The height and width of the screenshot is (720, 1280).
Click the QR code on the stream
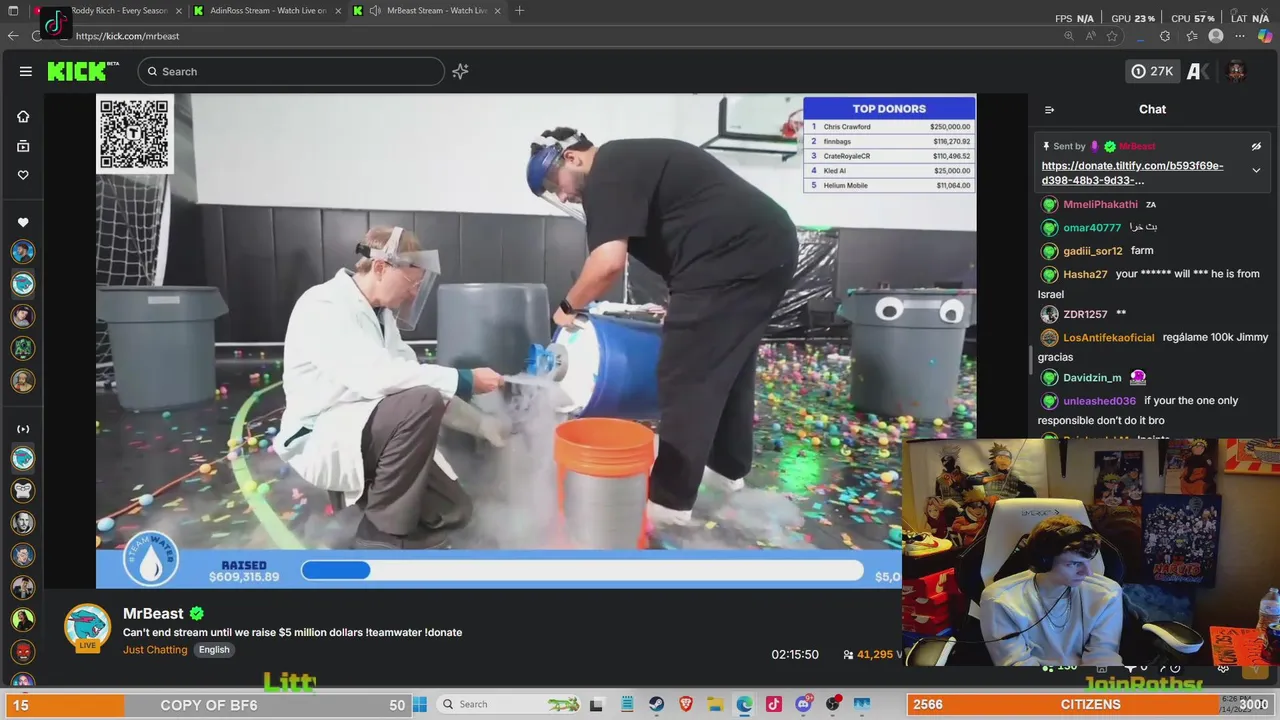coord(135,134)
